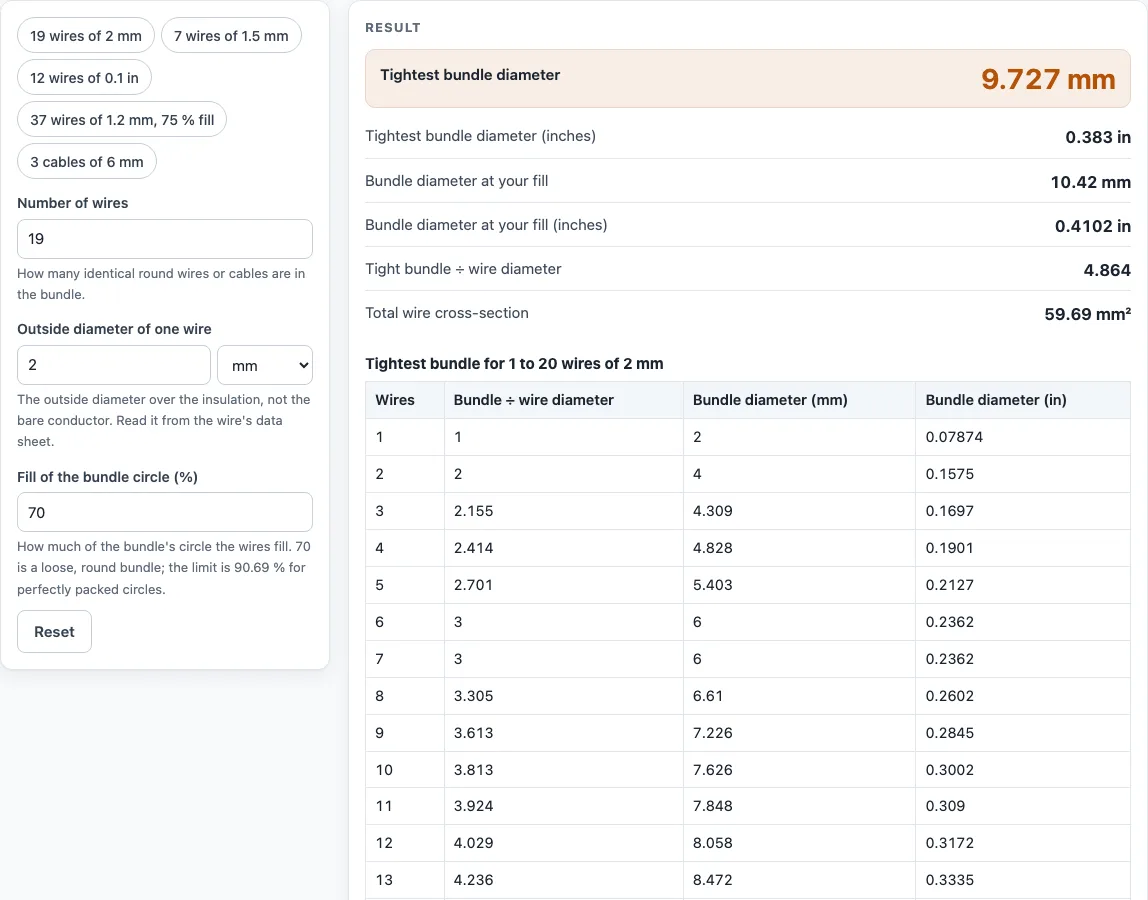Select the '19 wires of 2 mm' preset
Image resolution: width=1148 pixels, height=900 pixels.
click(86, 36)
